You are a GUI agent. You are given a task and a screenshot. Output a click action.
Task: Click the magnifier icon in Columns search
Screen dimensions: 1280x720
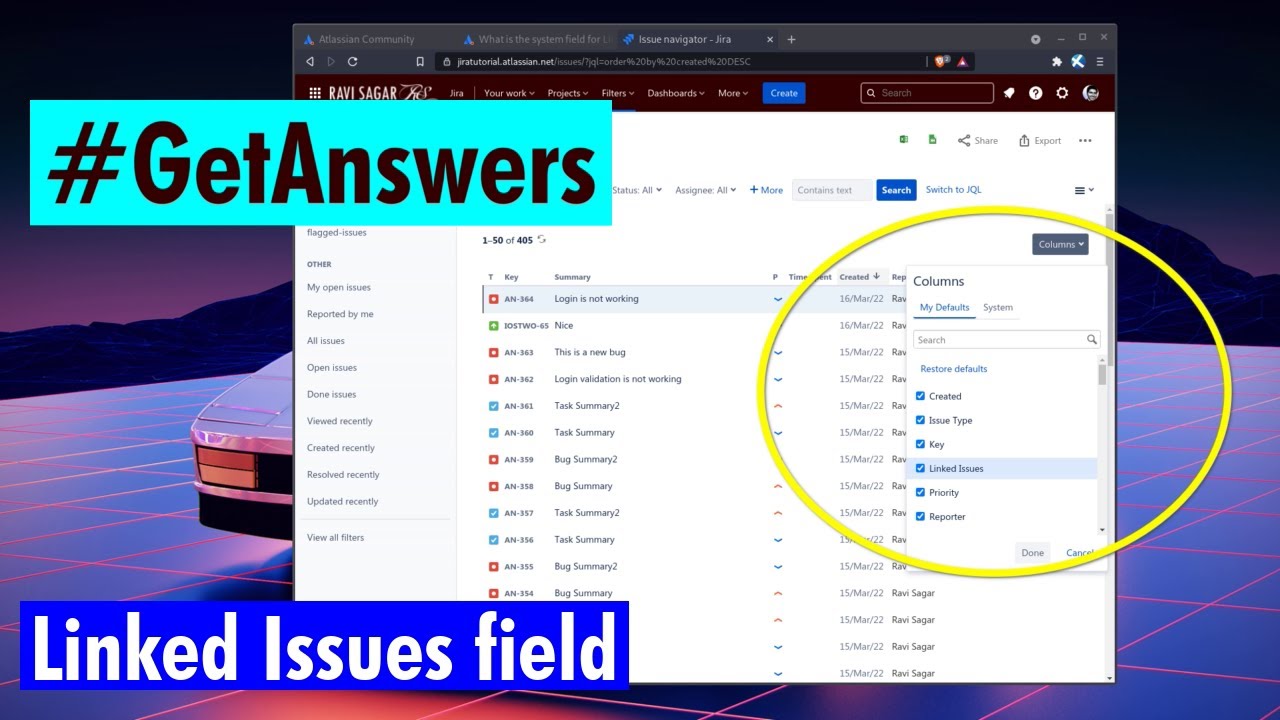tap(1092, 340)
